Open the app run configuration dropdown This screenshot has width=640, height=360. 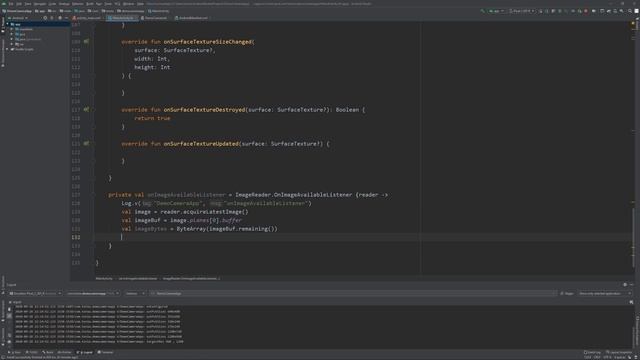(496, 11)
